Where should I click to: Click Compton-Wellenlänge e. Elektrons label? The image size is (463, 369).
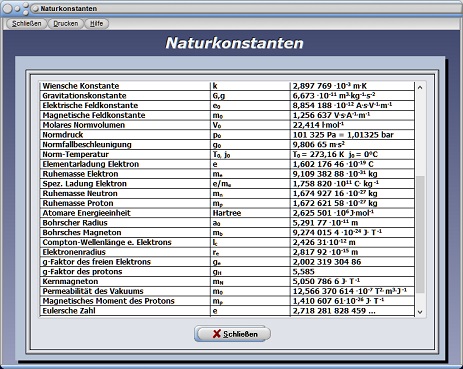(x=107, y=242)
